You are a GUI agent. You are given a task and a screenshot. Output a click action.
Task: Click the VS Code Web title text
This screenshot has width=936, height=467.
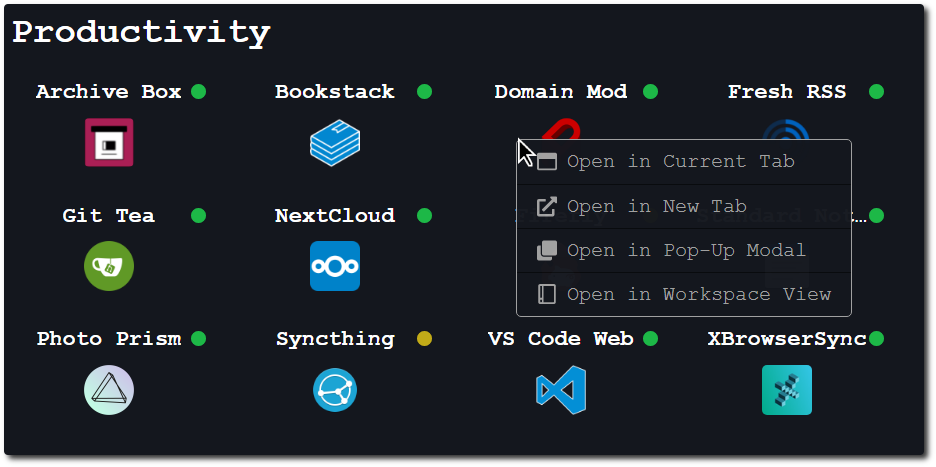click(561, 339)
